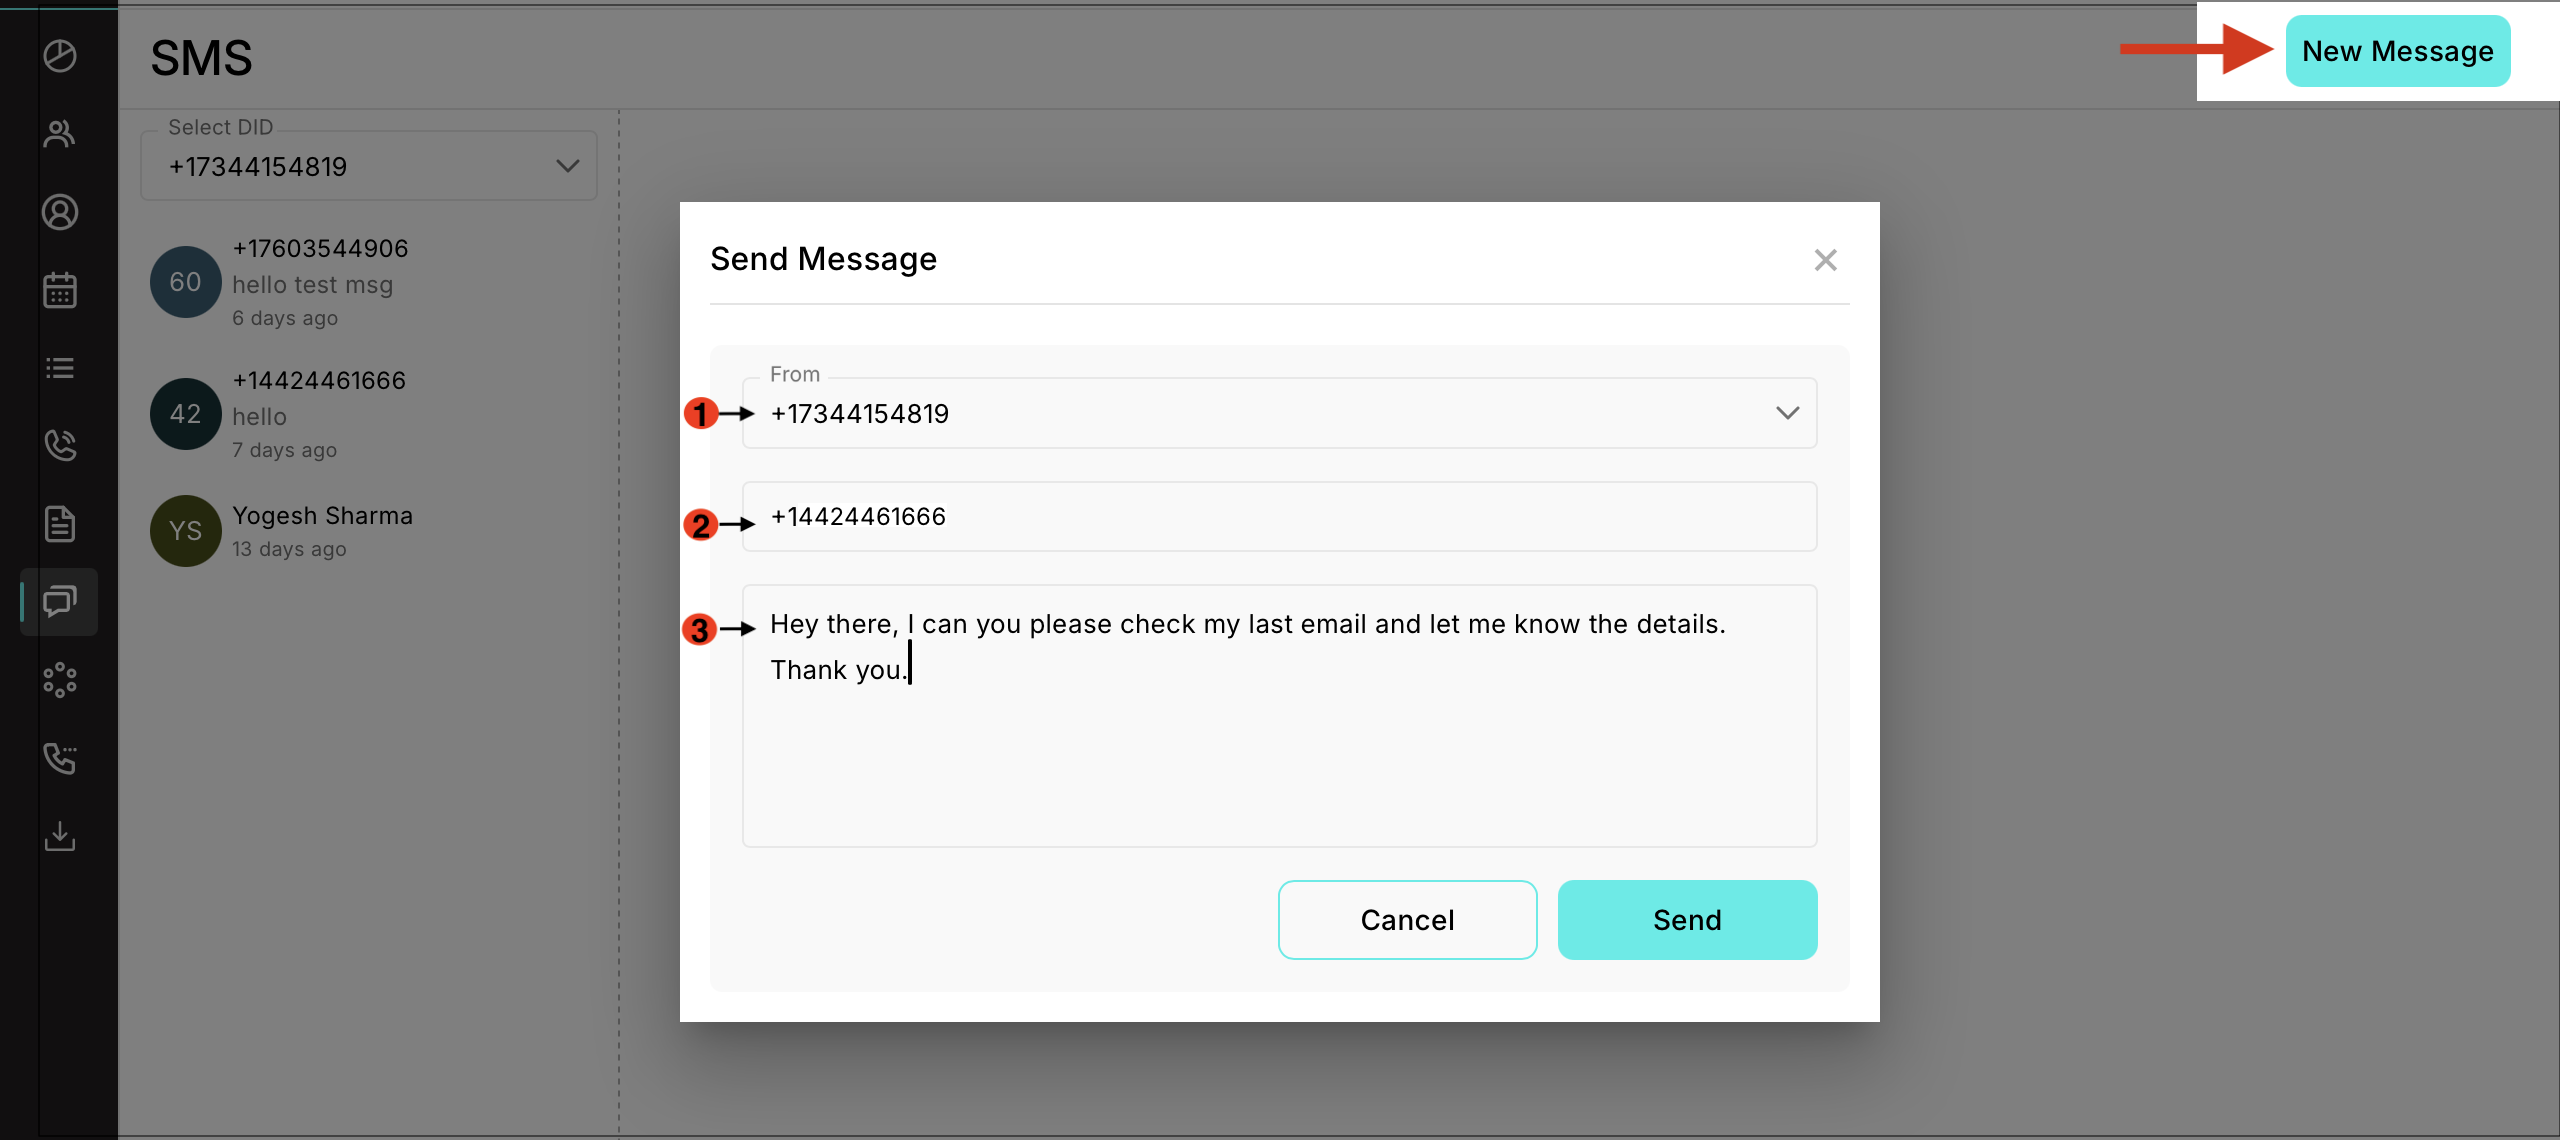The width and height of the screenshot is (2560, 1140).
Task: Click the profile account icon in sidebar
Action: [x=60, y=212]
